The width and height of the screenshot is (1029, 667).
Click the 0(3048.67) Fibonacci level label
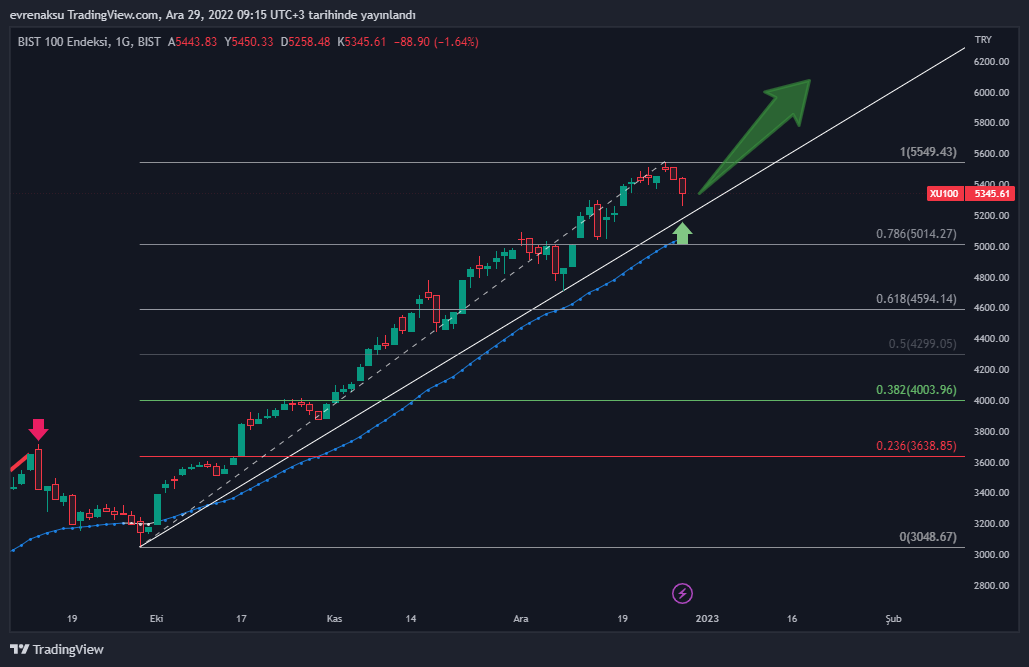pos(928,537)
